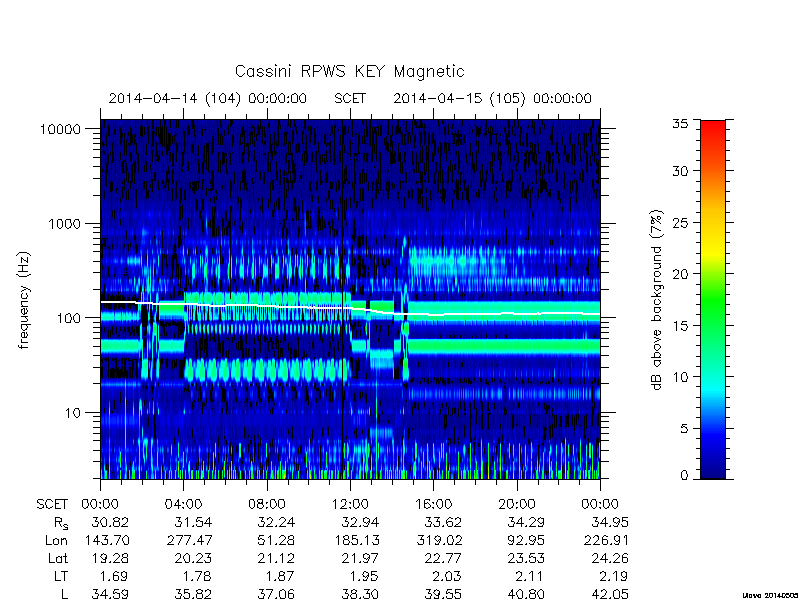800x600 pixels.
Task: Click the 12:00 time tick label
Action: click(x=350, y=505)
